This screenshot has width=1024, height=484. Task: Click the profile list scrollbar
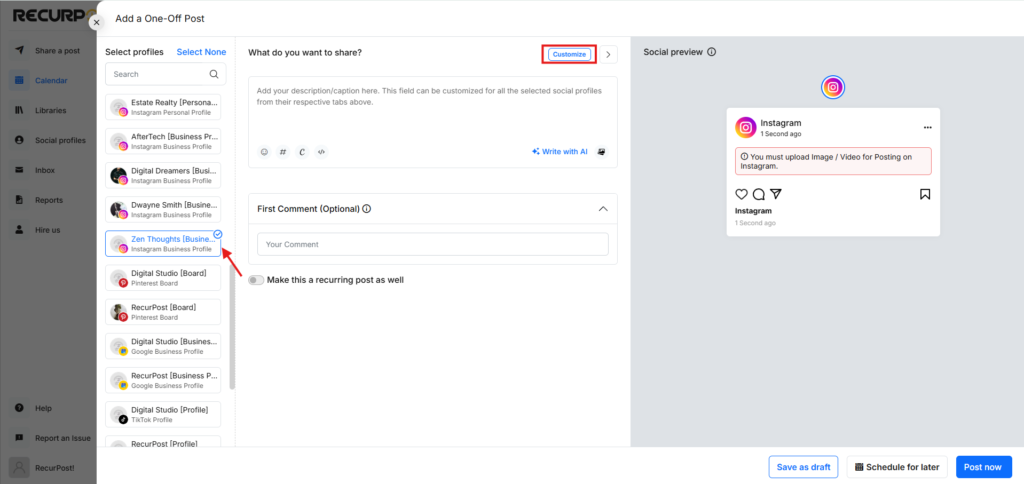coord(232,327)
